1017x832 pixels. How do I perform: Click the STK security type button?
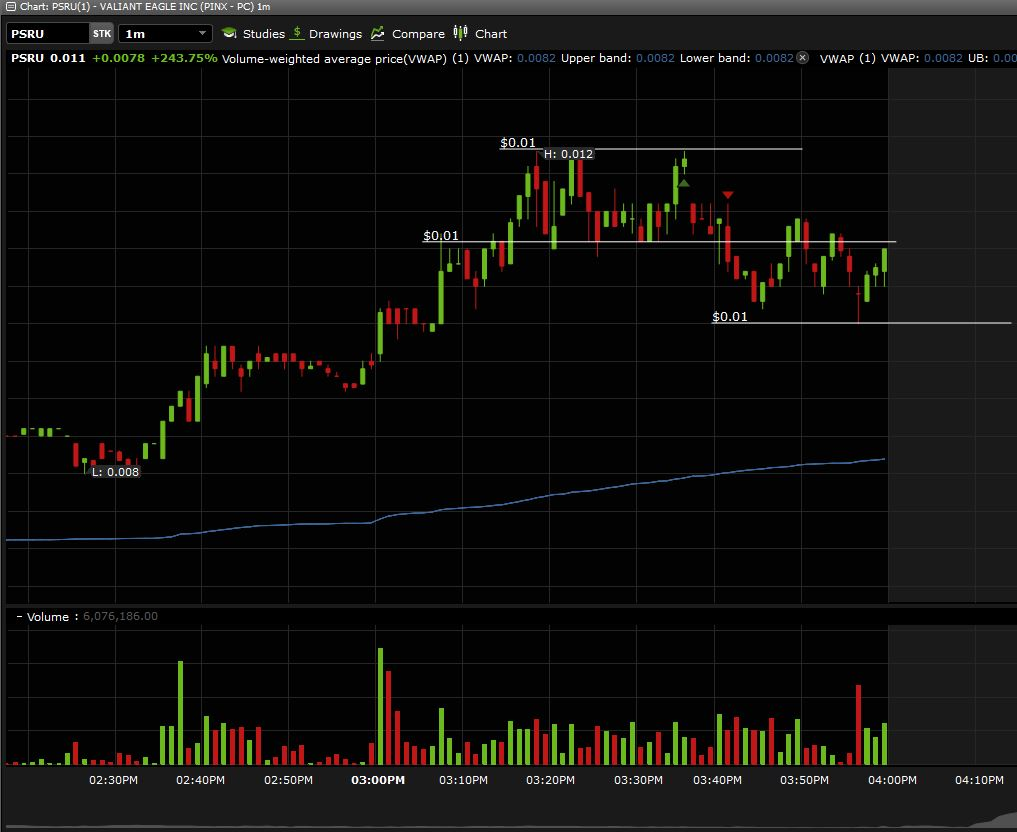102,34
